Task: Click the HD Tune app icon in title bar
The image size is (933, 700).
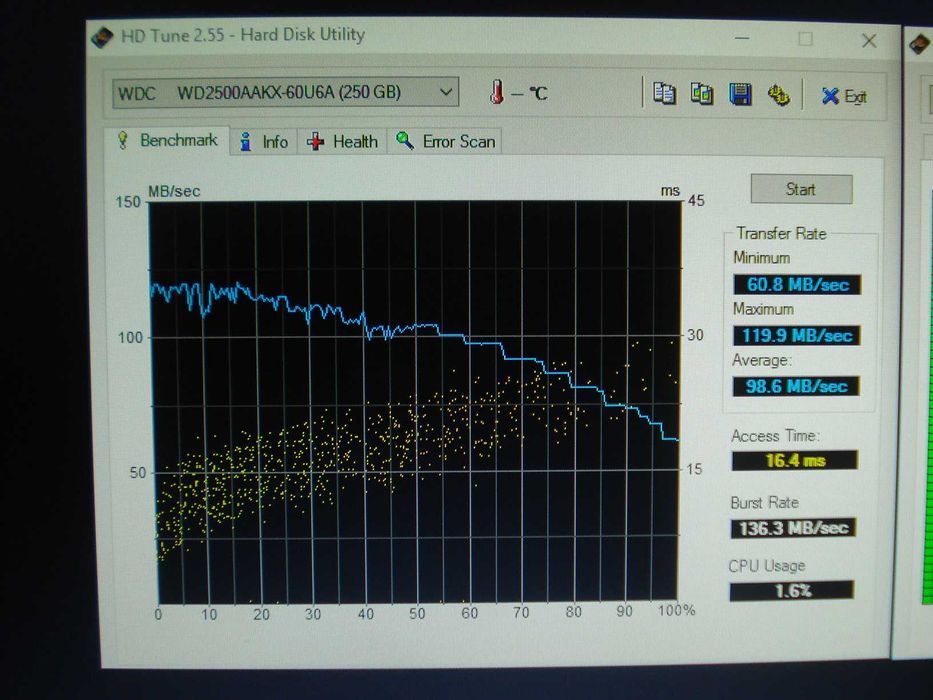Action: [x=102, y=38]
